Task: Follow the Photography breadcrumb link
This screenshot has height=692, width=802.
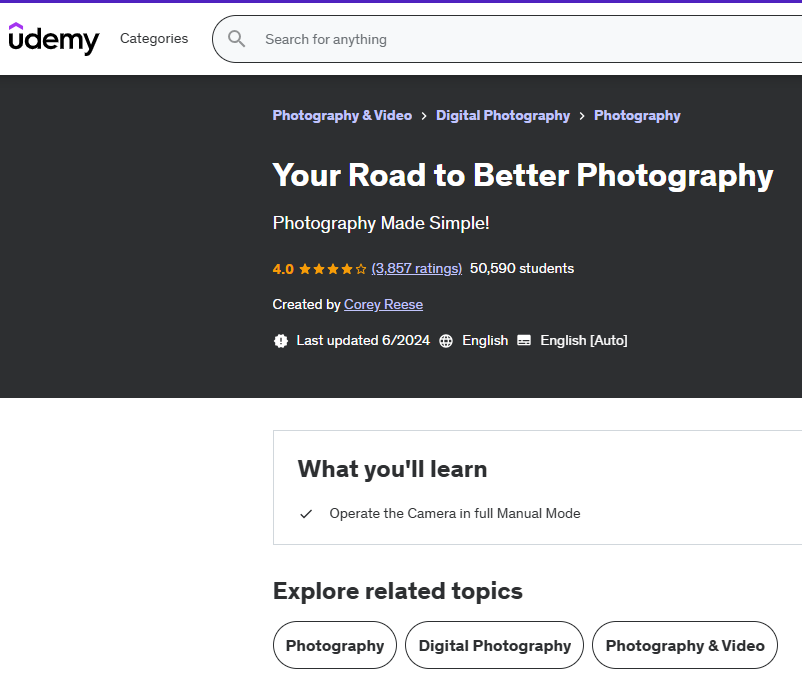Action: click(637, 116)
